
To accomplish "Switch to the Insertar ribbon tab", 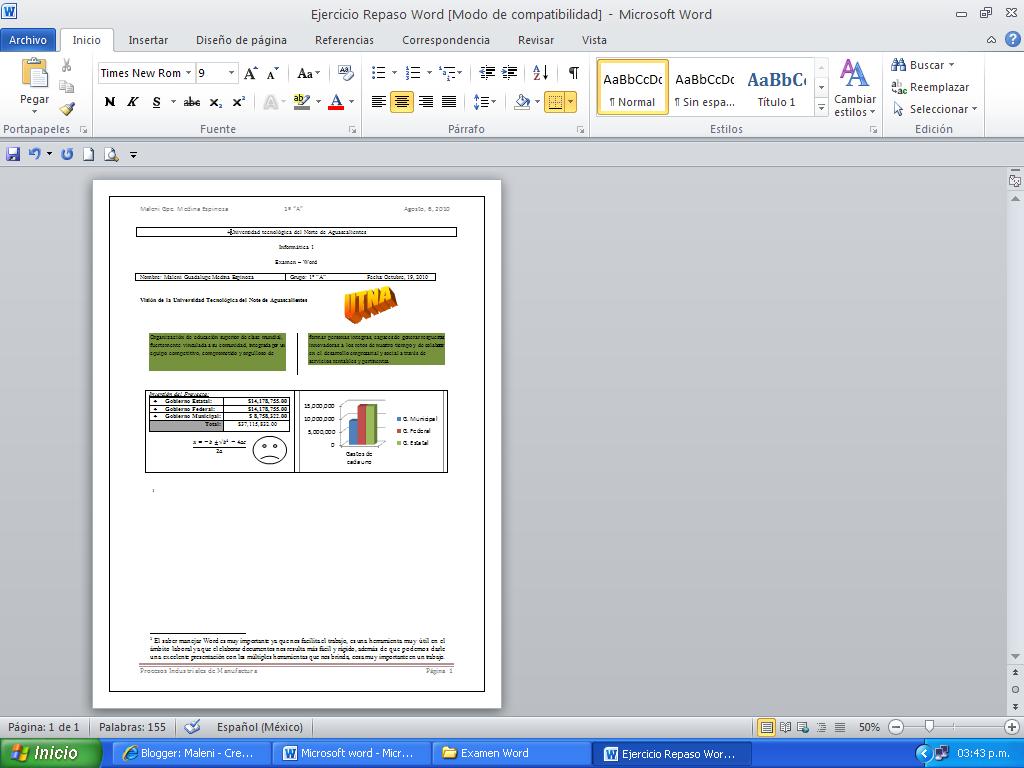I will 148,40.
